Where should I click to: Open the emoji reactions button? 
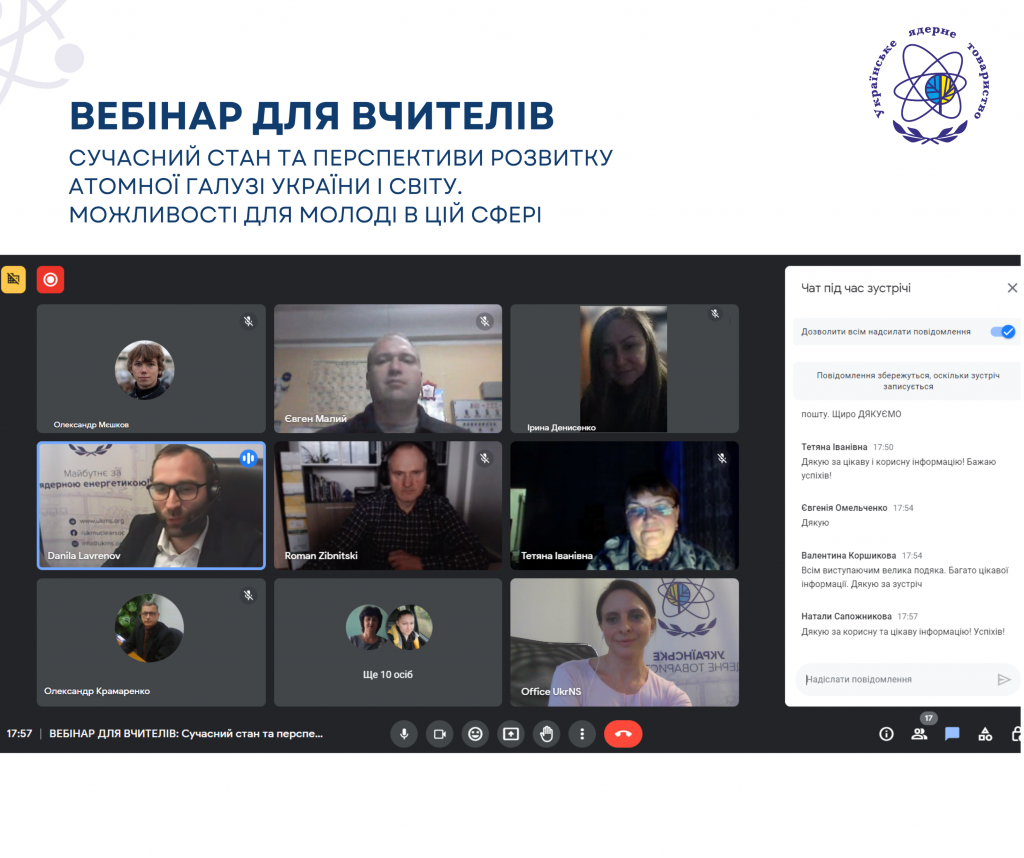tap(475, 734)
